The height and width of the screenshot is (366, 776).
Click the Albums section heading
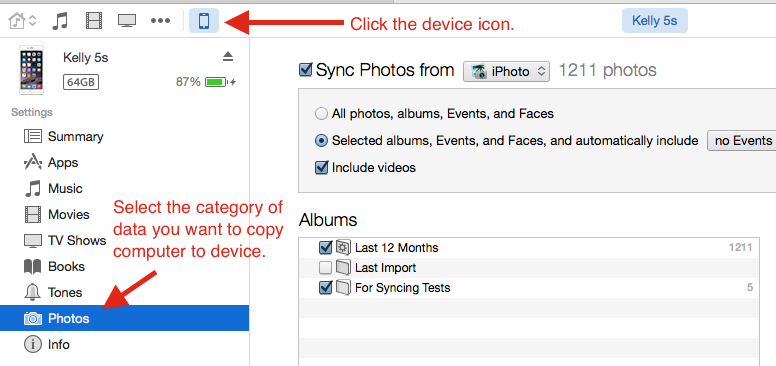click(328, 220)
